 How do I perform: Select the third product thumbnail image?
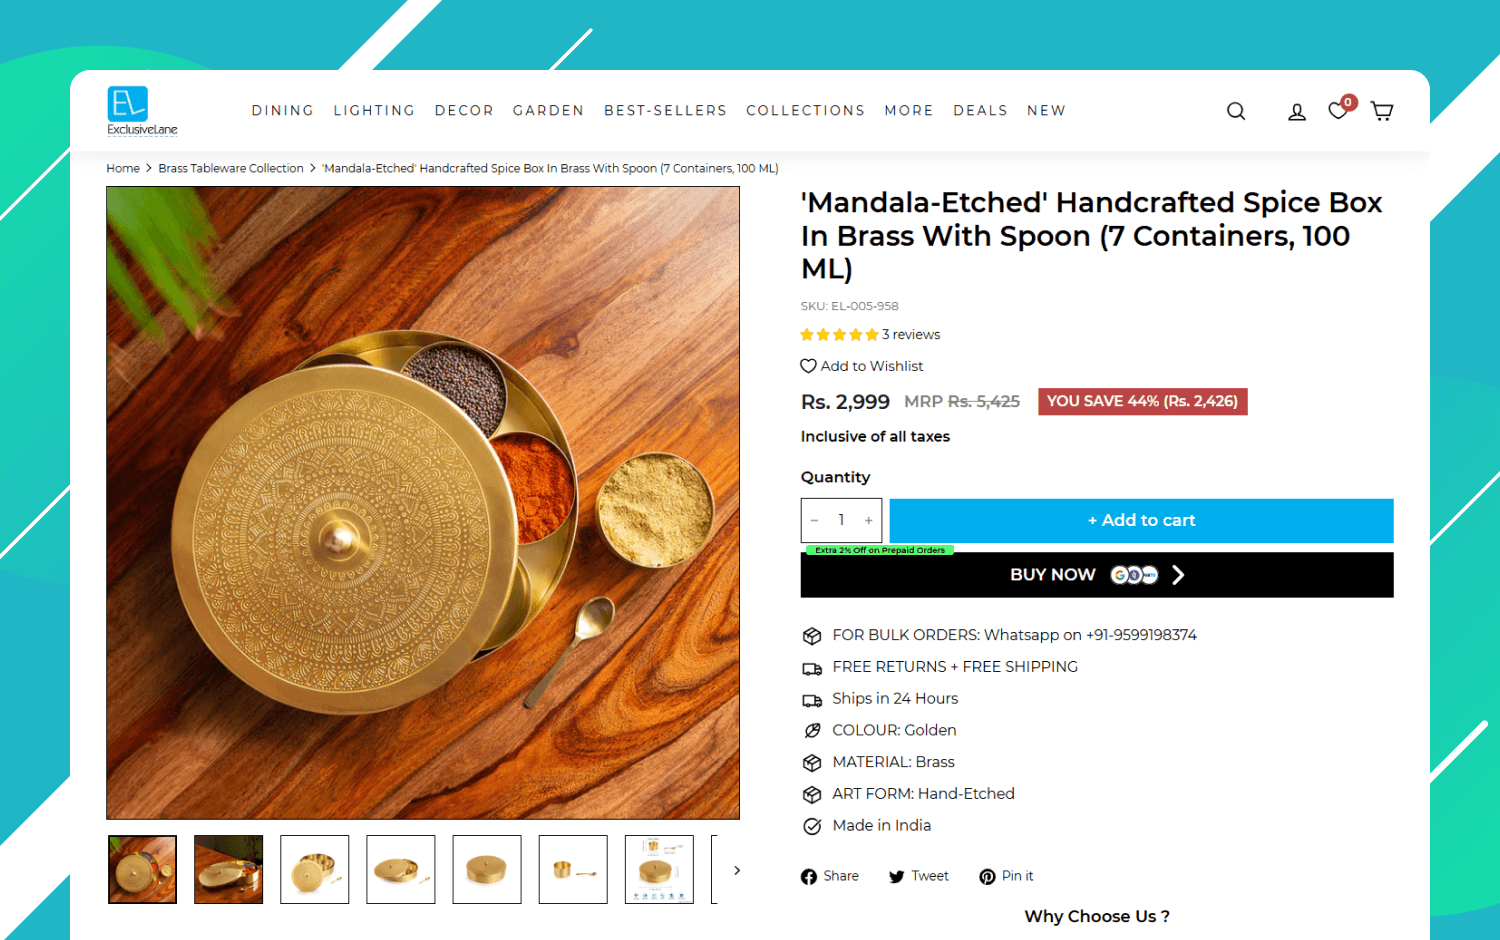click(x=315, y=870)
